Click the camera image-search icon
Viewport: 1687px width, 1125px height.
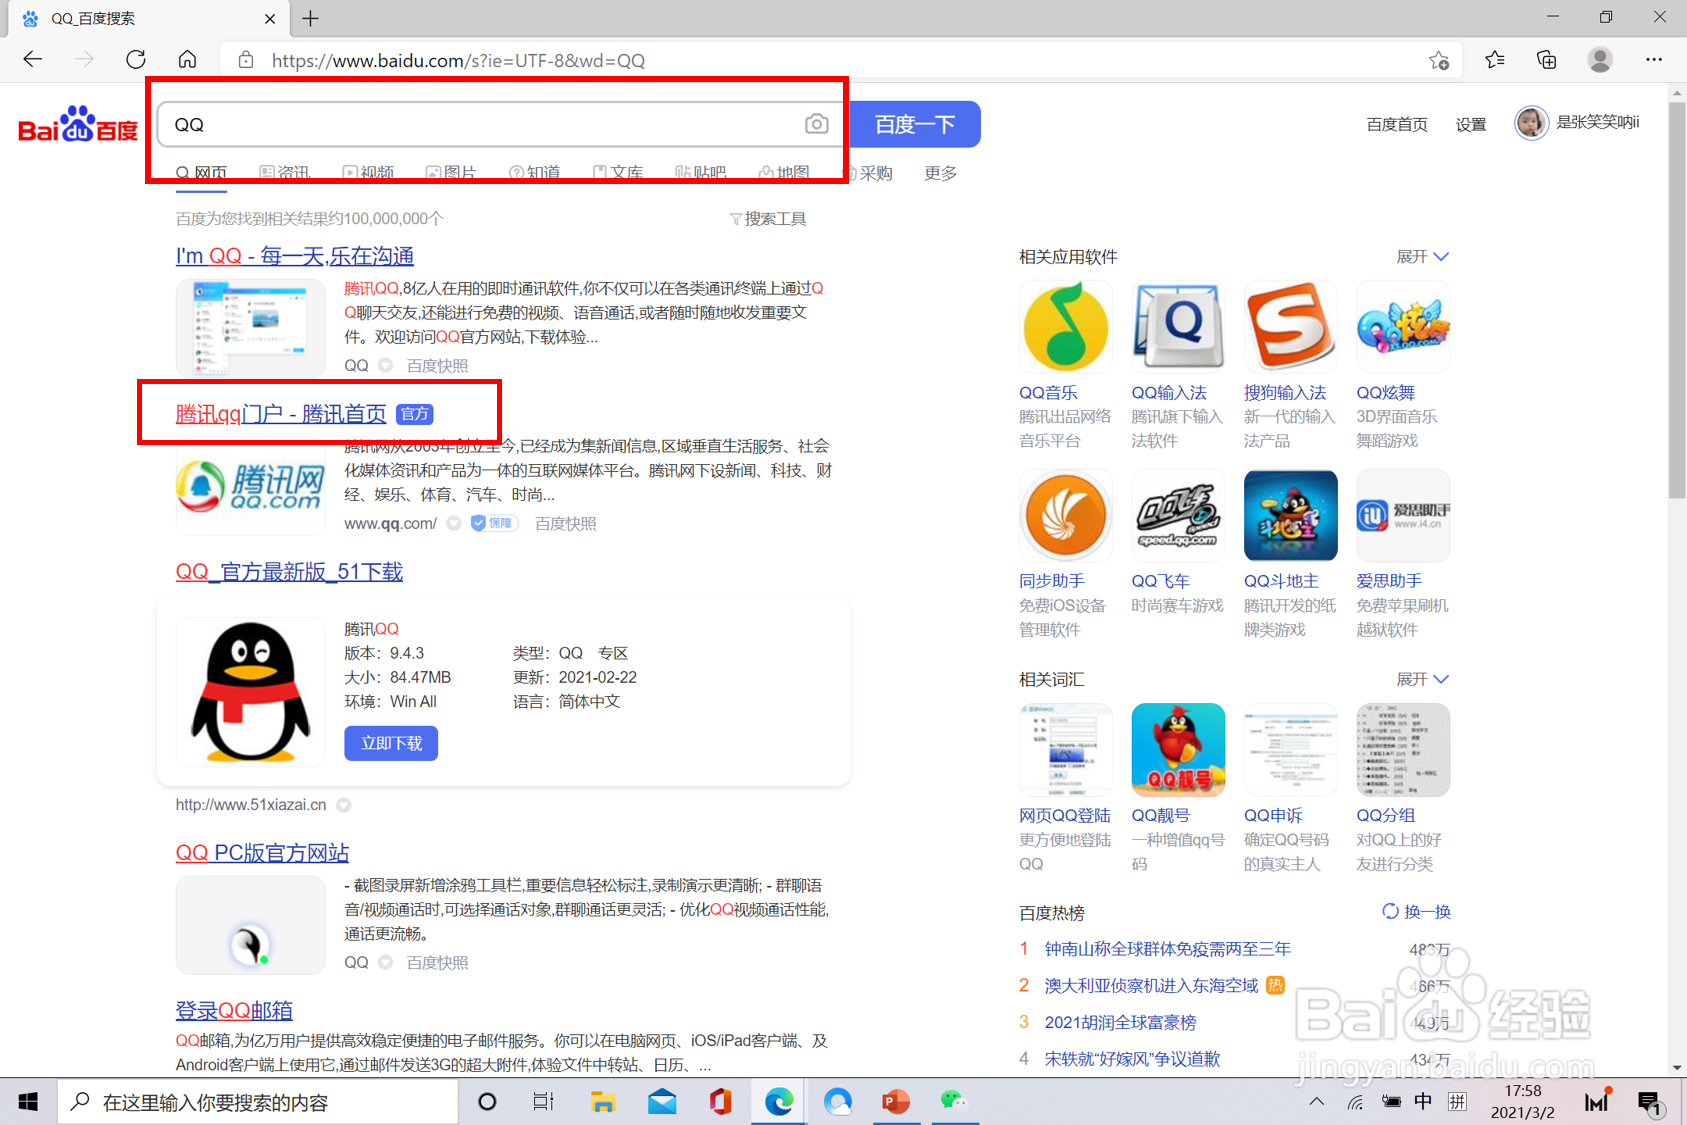(816, 124)
